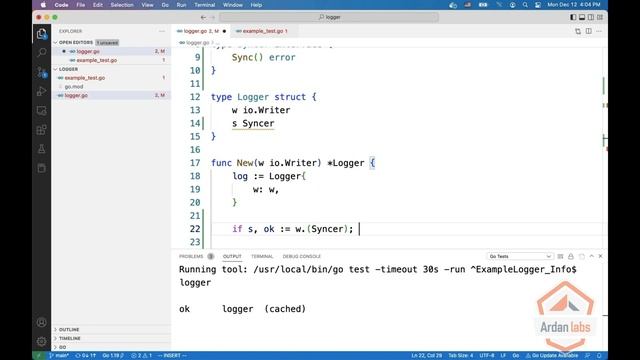Image resolution: width=640 pixels, height=360 pixels.
Task: Click the editor overview ruler scrollbar
Action: click(605, 148)
